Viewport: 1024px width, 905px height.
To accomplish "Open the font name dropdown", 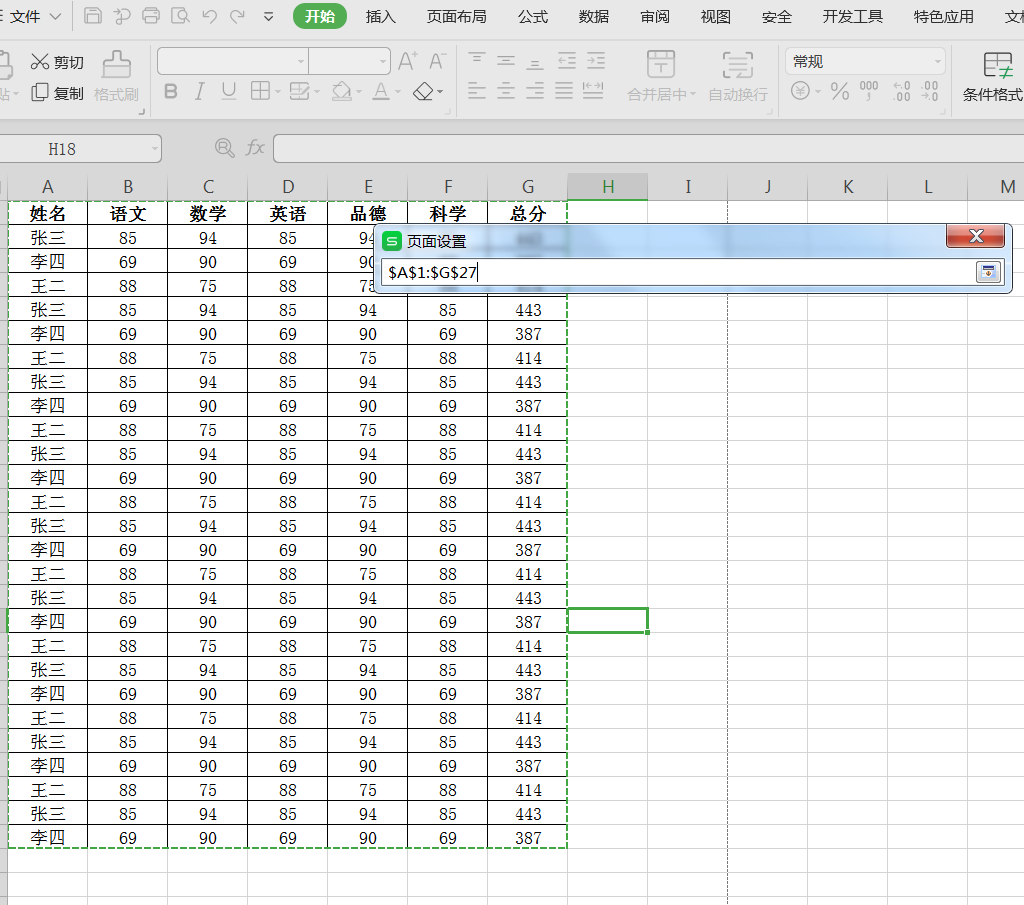I will (300, 61).
